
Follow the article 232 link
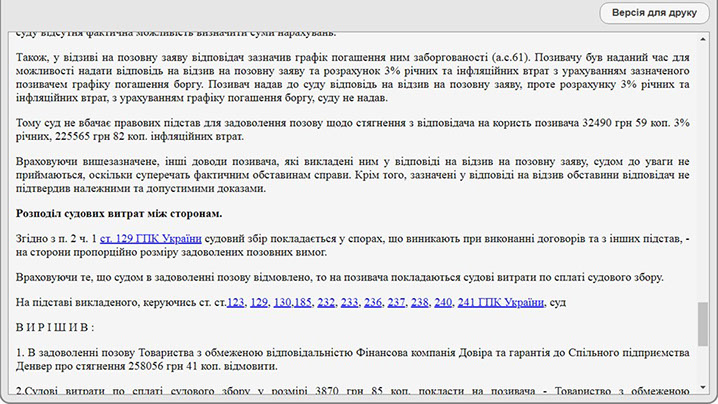point(326,302)
